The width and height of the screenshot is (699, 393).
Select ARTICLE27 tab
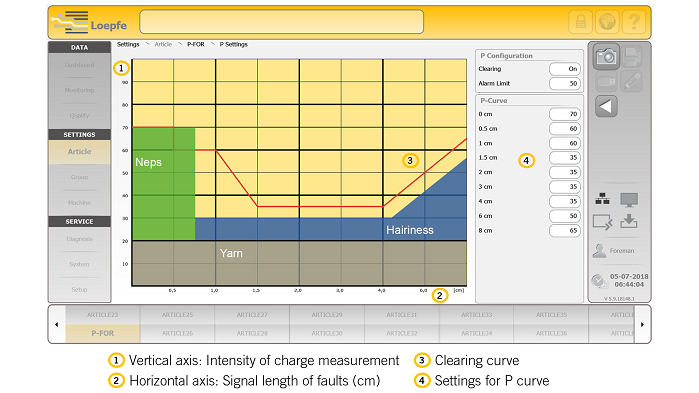252,315
